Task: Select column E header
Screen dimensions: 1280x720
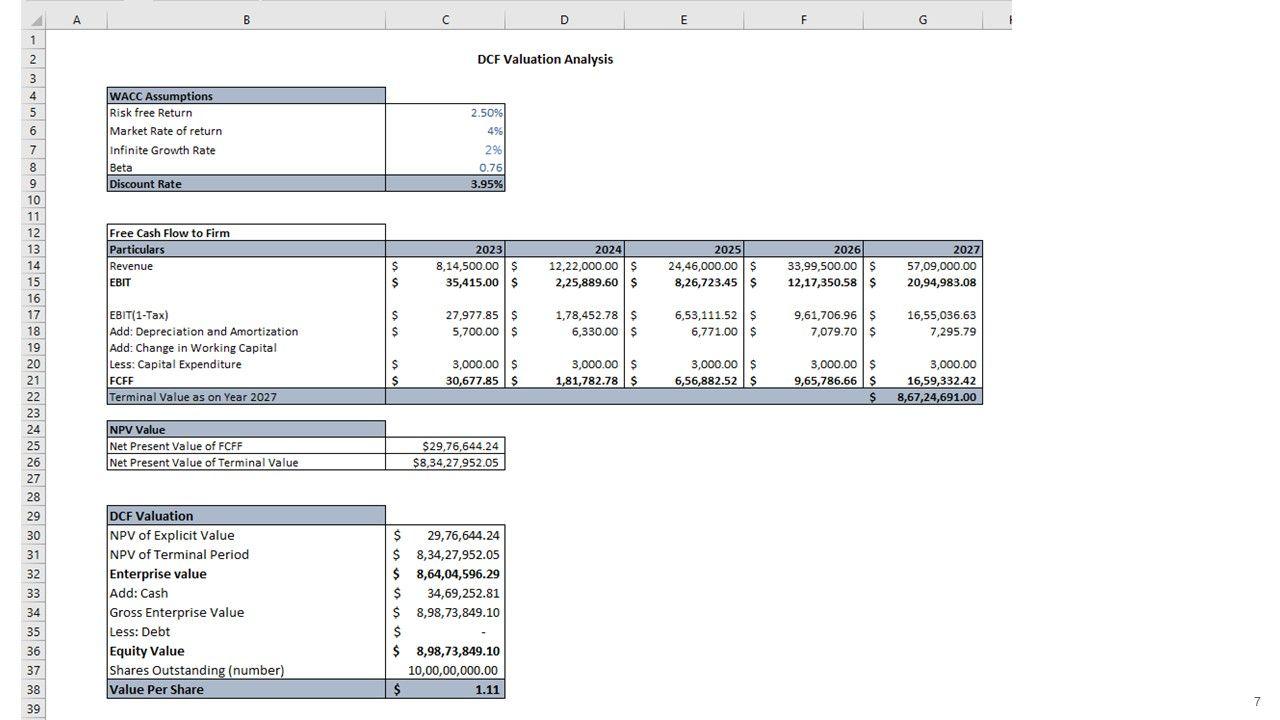Action: point(684,20)
